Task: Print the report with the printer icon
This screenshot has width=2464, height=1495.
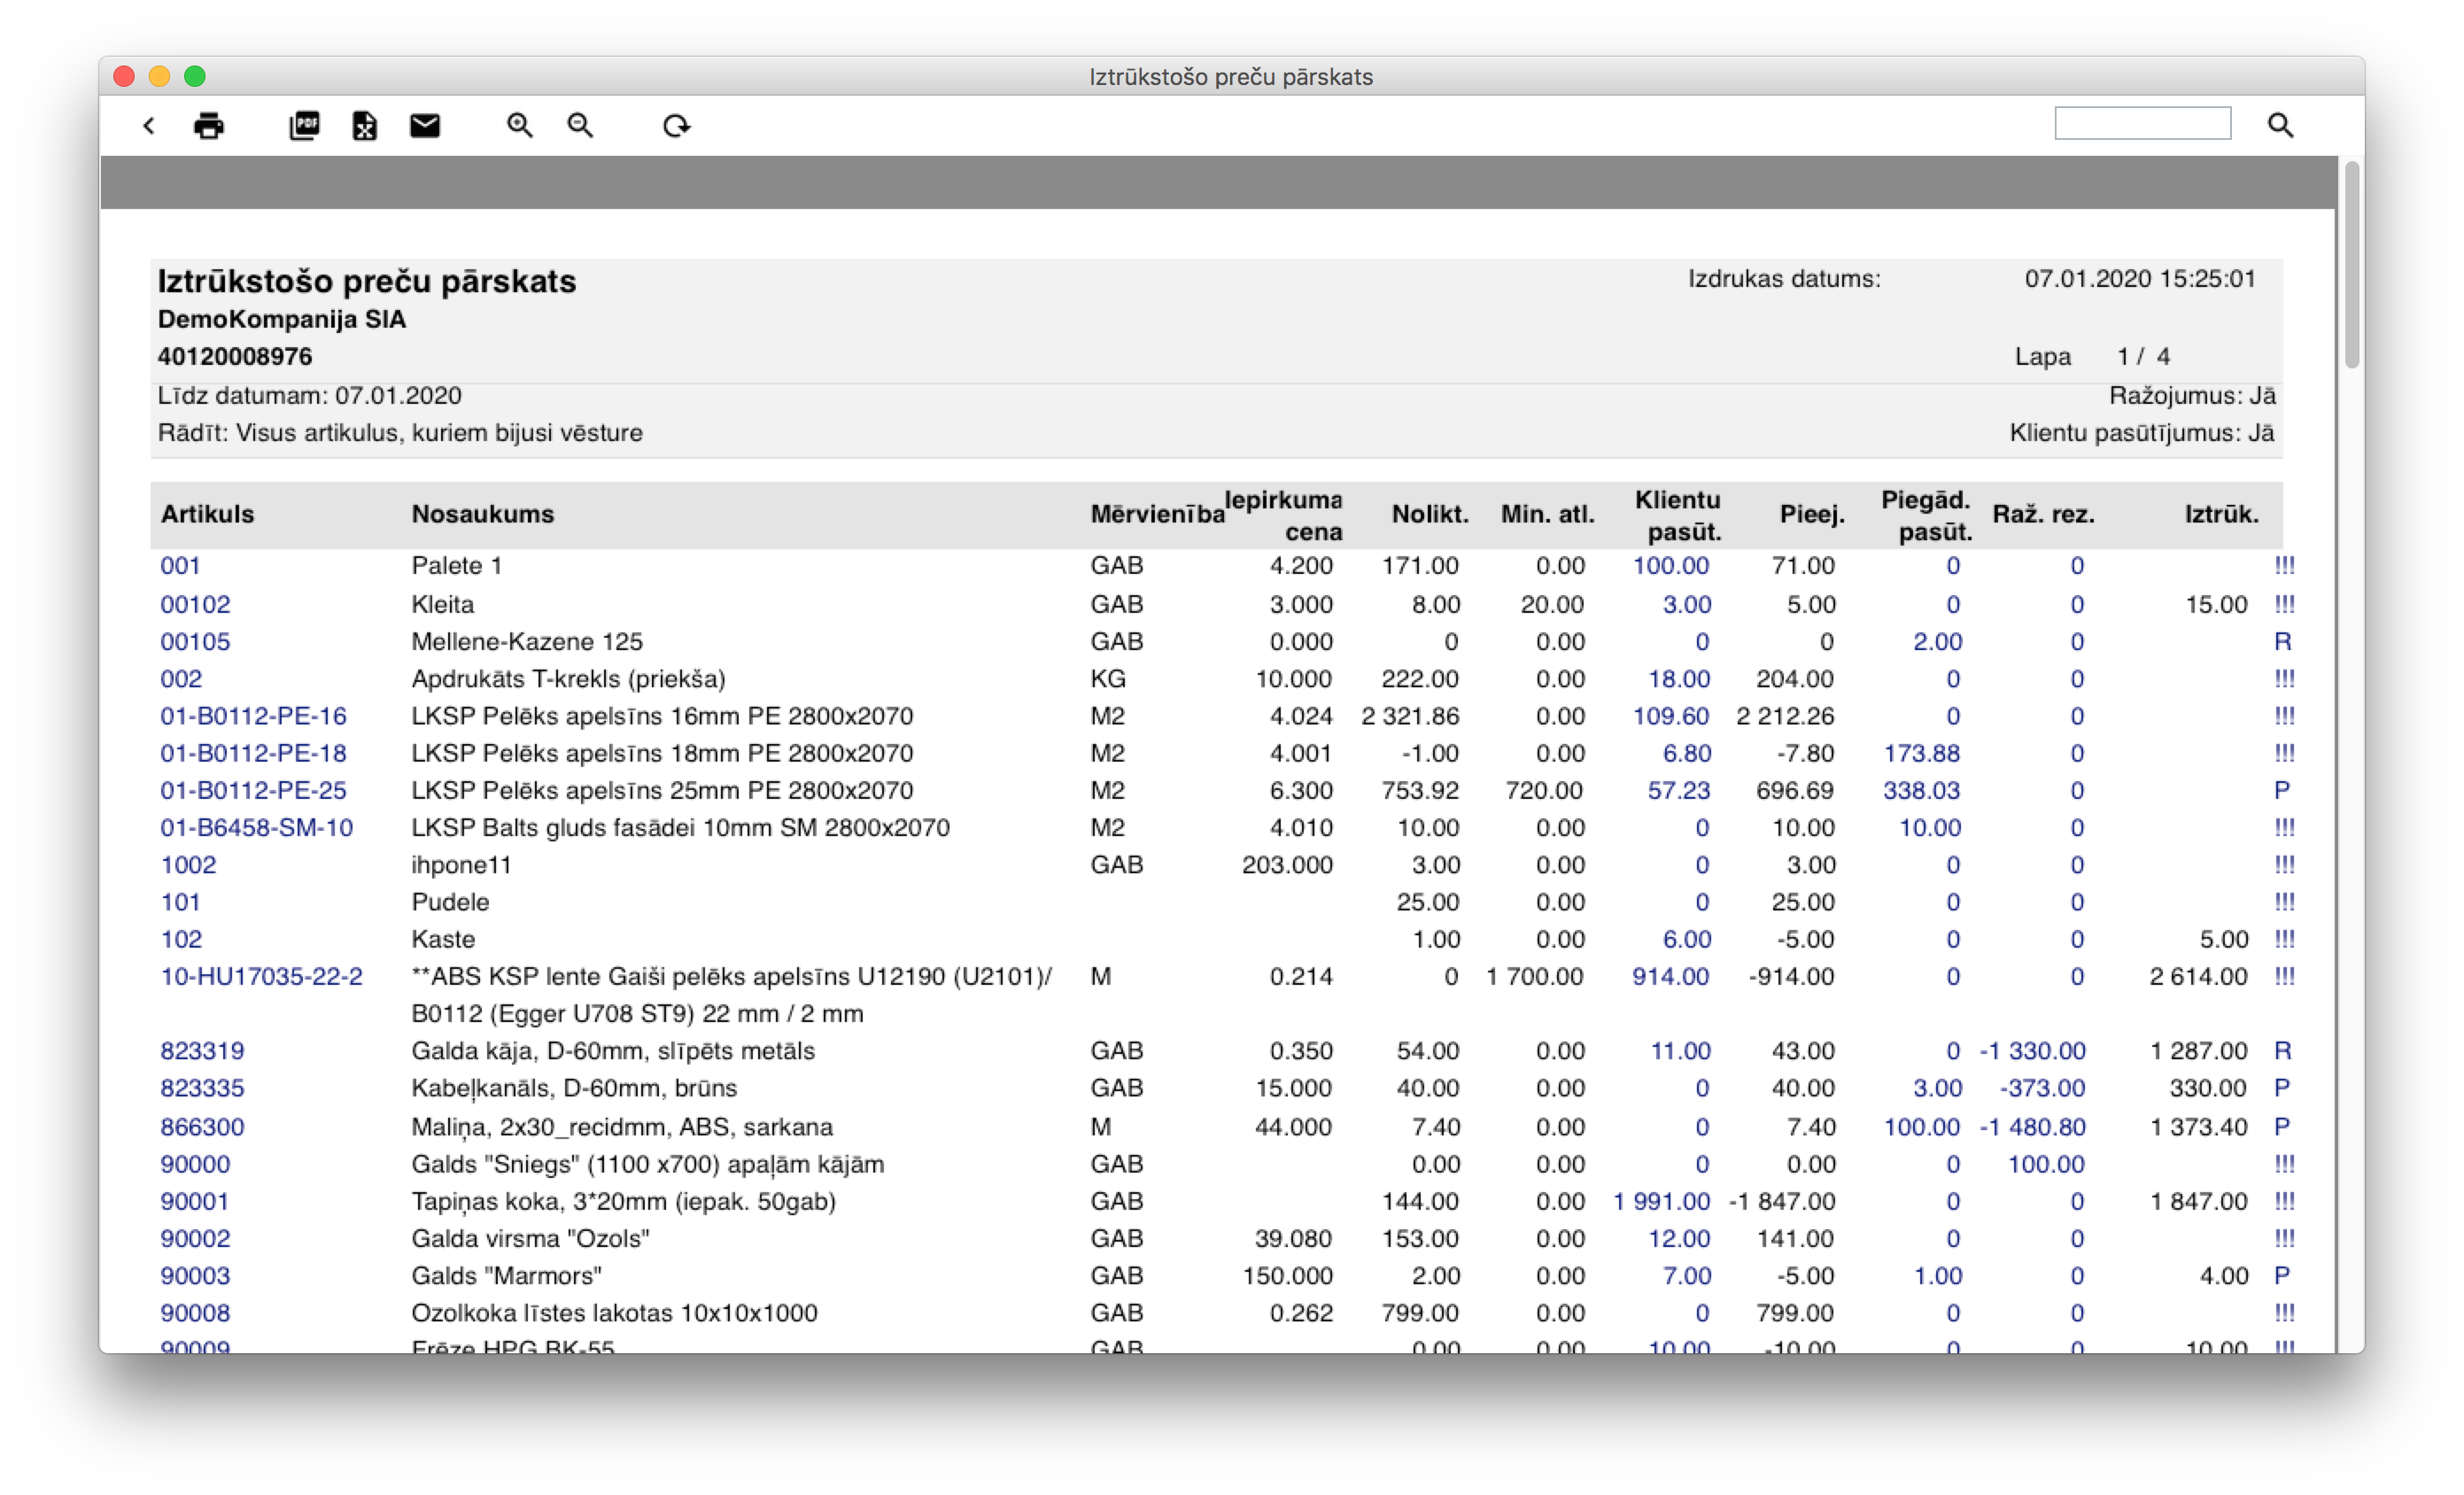Action: [209, 126]
